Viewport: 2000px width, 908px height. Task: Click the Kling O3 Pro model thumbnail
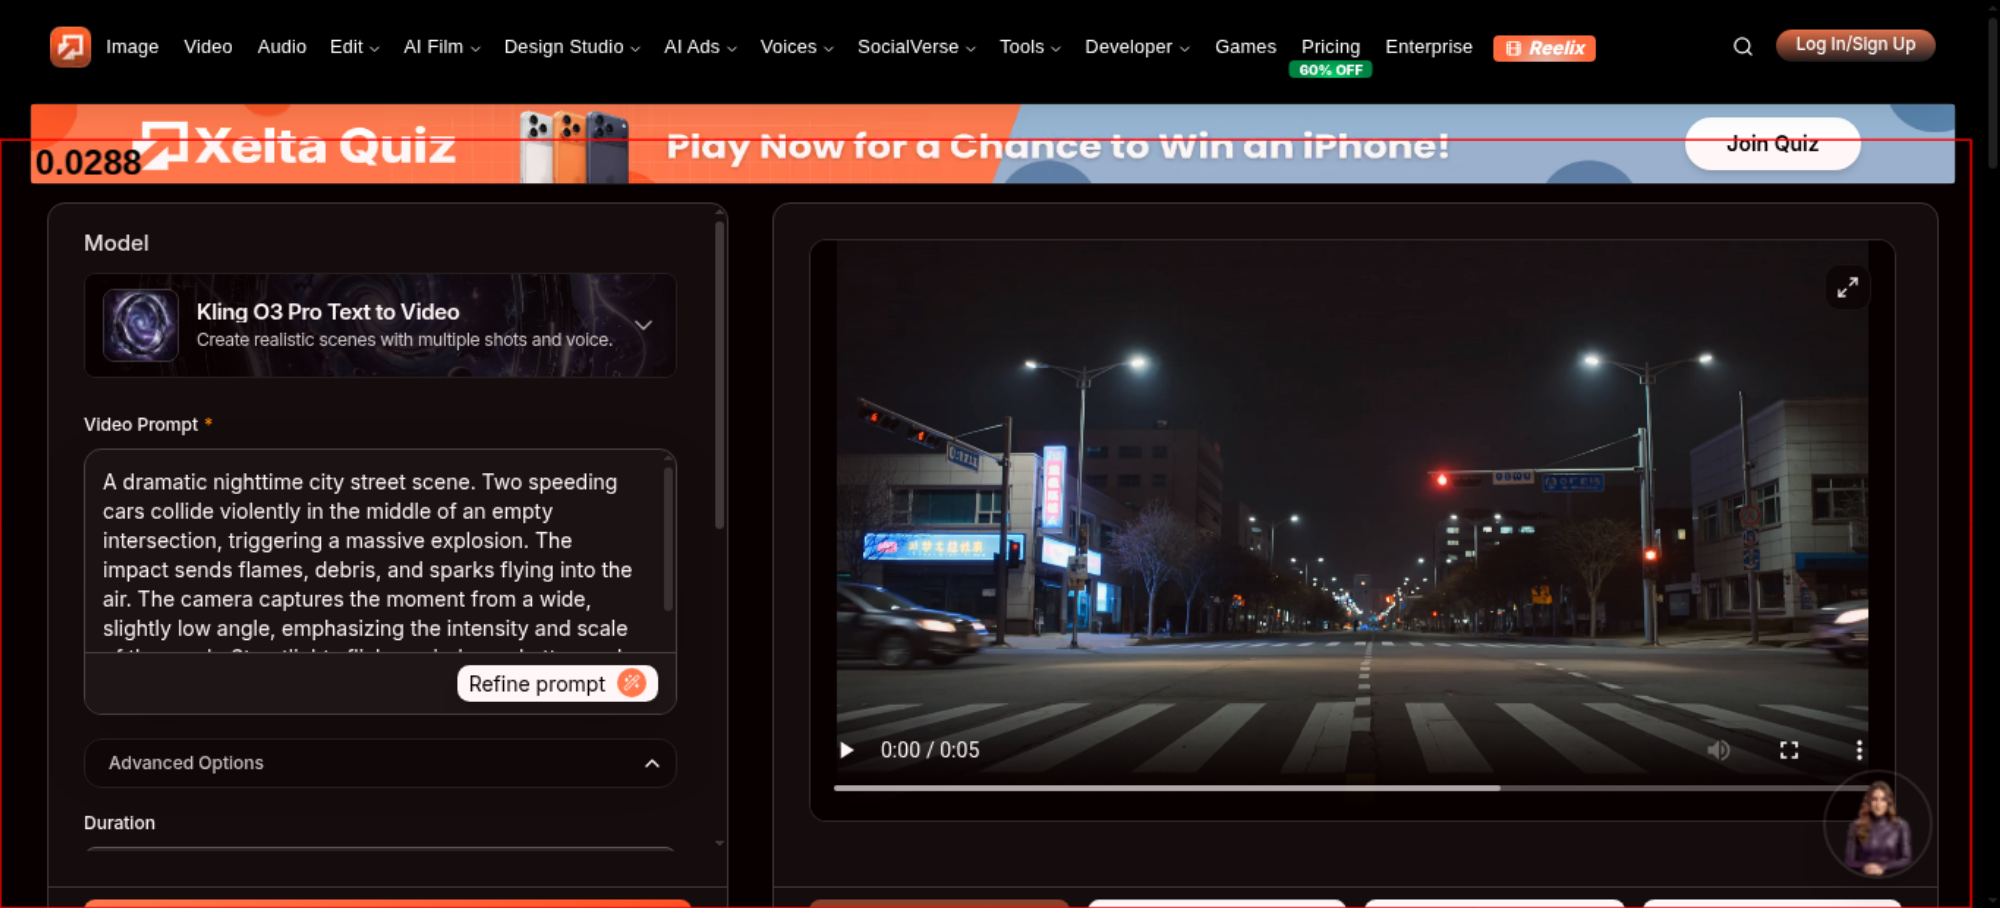tap(141, 325)
